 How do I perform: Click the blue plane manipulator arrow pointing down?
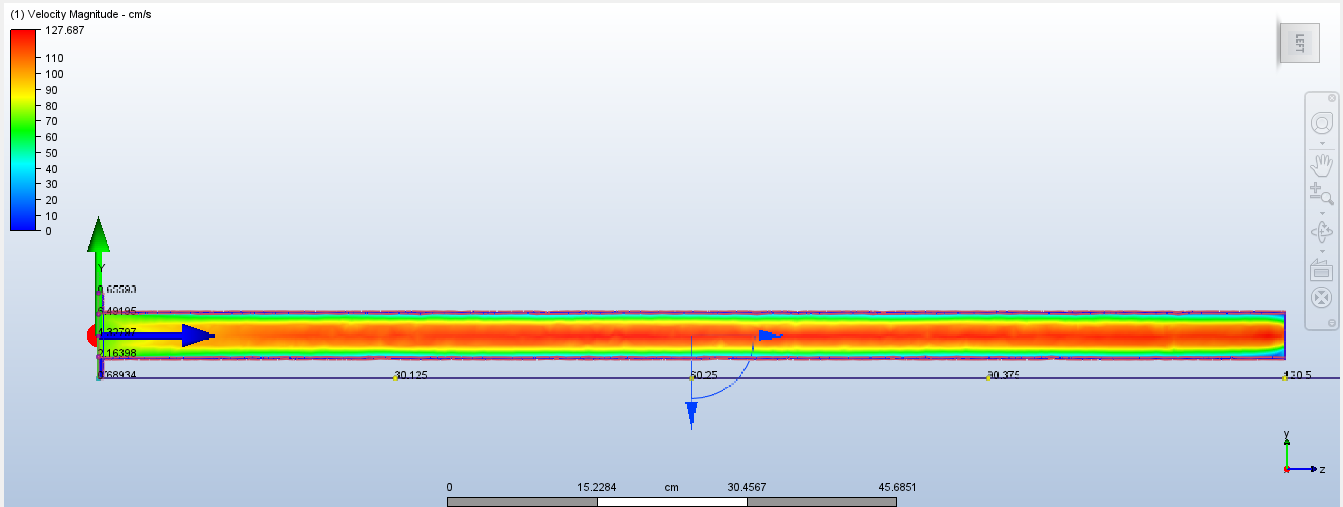pyautogui.click(x=691, y=414)
